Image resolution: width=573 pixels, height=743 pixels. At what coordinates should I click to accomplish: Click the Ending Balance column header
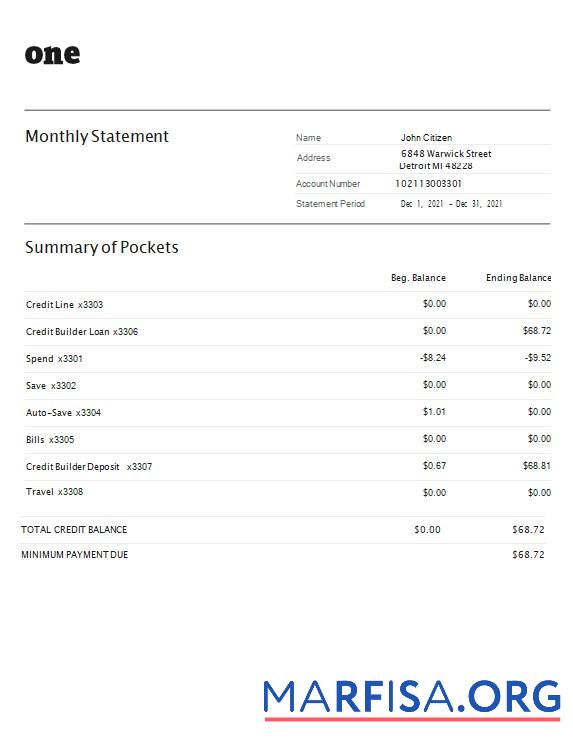pos(518,278)
